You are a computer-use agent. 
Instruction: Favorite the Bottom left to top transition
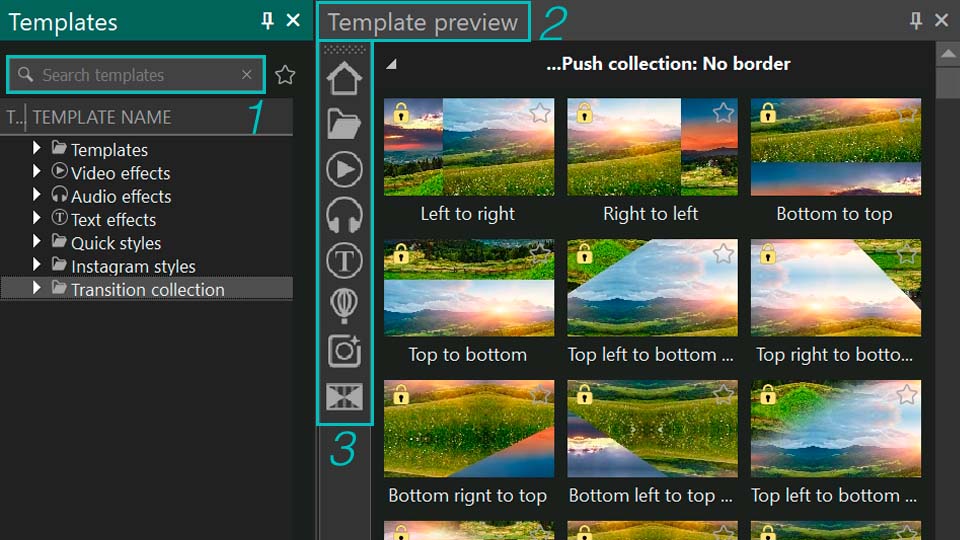723,394
